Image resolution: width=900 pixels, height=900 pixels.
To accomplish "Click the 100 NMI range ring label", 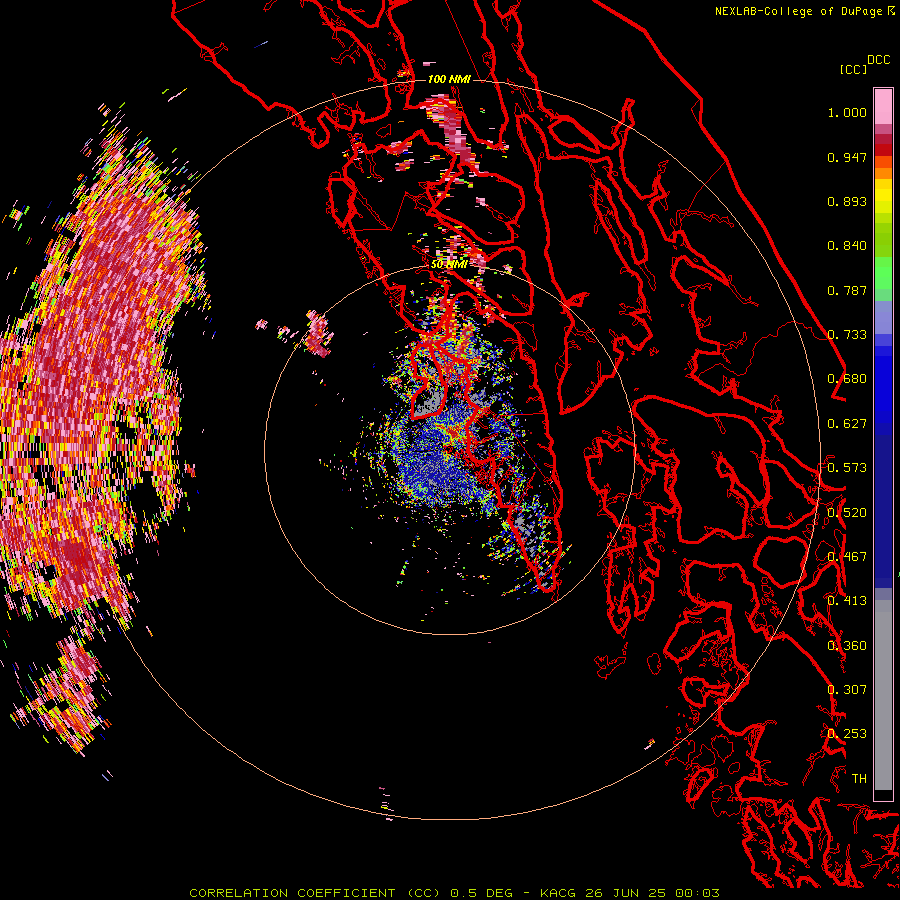I will [449, 79].
